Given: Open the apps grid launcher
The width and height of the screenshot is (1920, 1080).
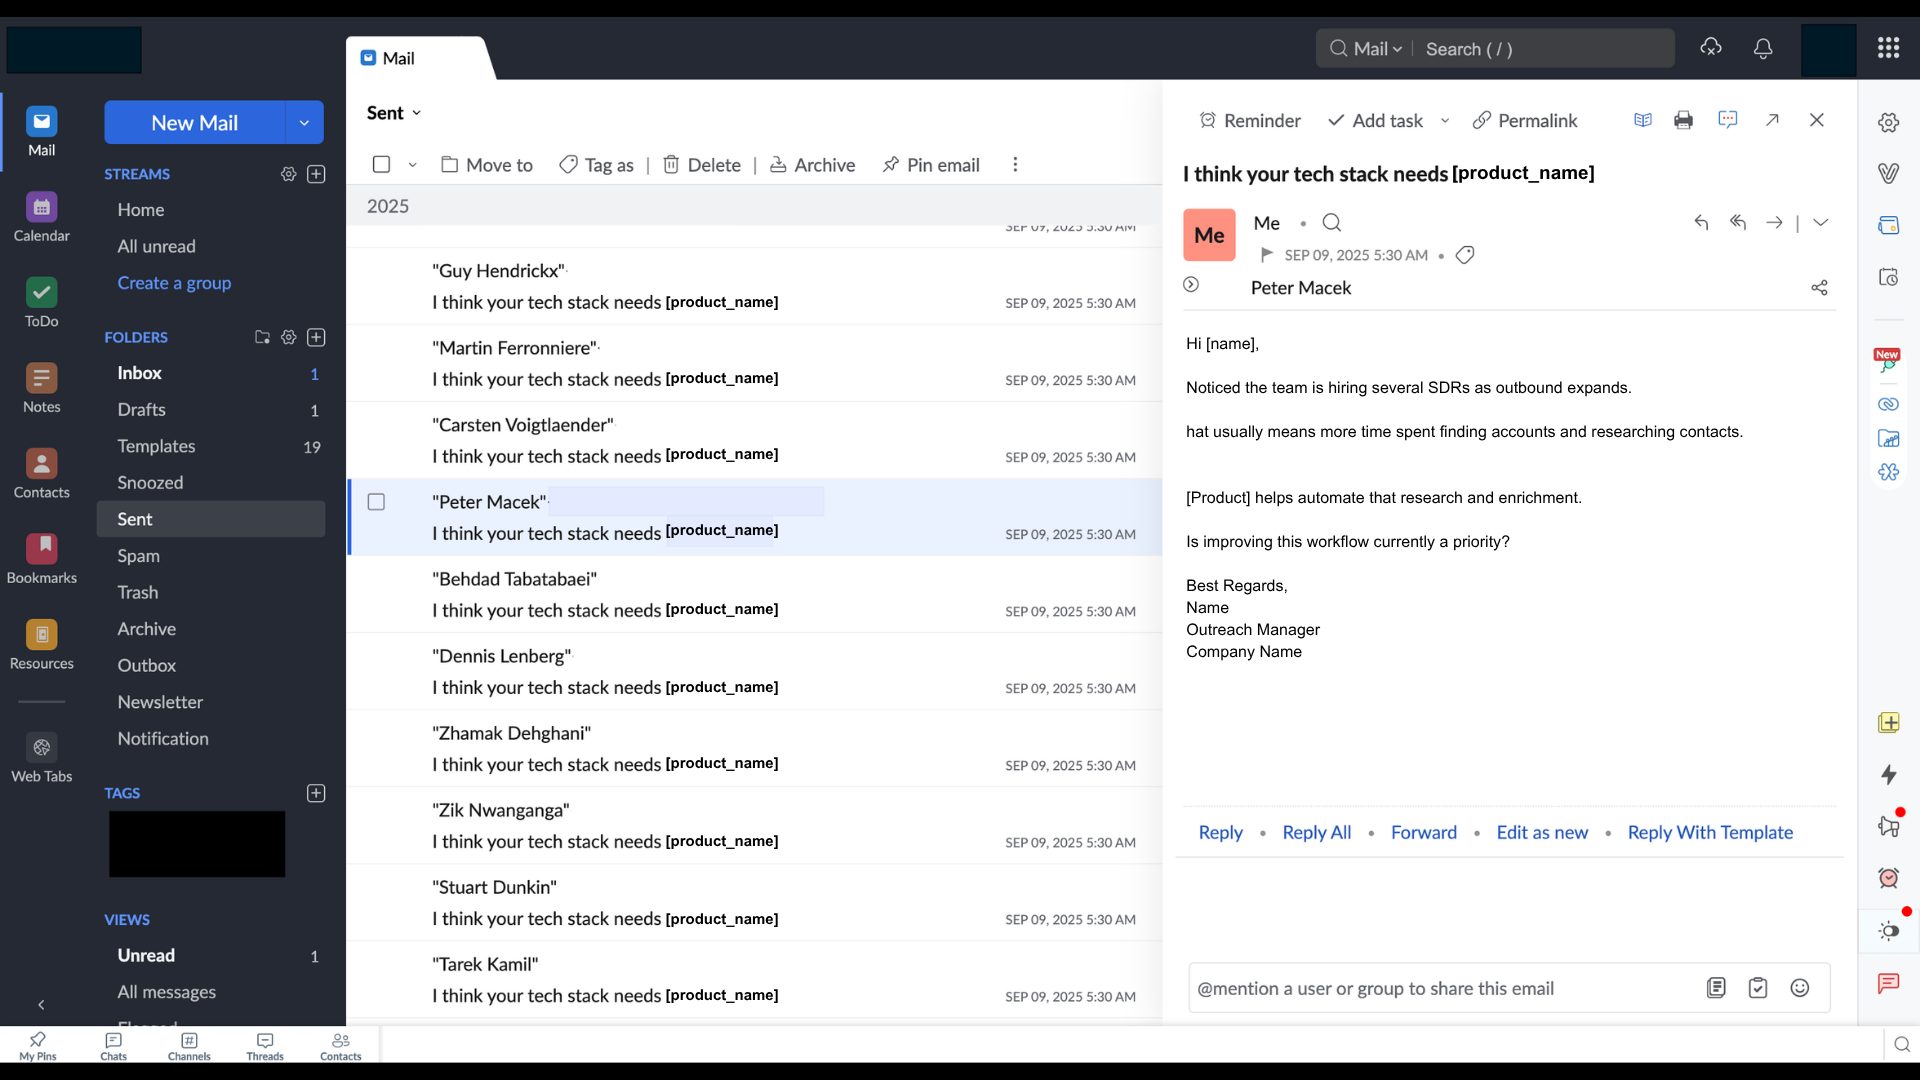Looking at the screenshot, I should pyautogui.click(x=1888, y=48).
